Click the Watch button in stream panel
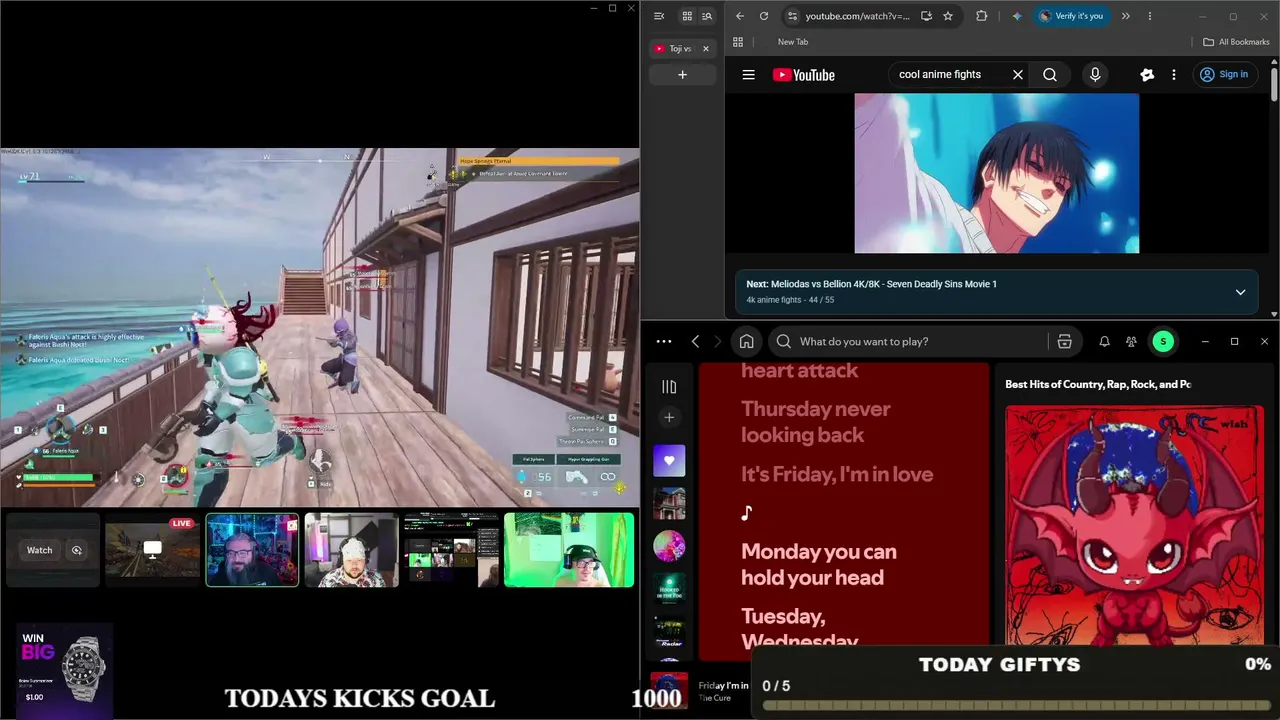 pyautogui.click(x=40, y=550)
